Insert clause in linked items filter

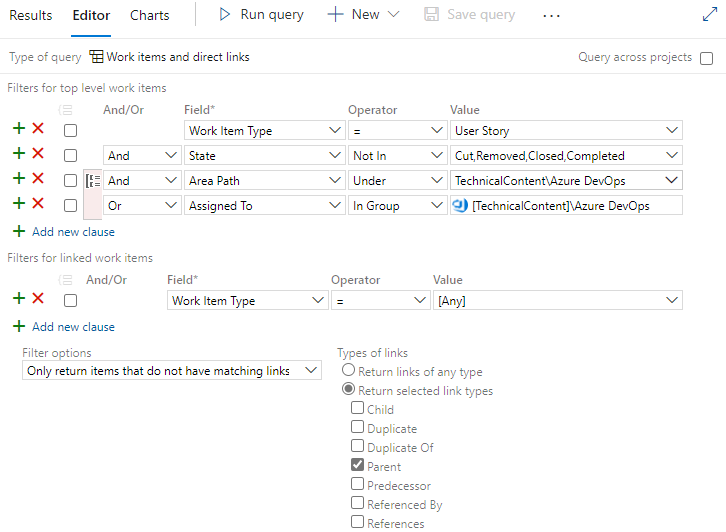click(19, 298)
